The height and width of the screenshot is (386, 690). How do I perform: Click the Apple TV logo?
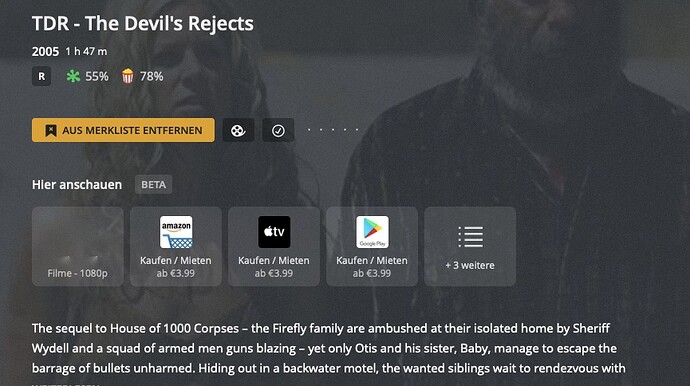(x=274, y=232)
